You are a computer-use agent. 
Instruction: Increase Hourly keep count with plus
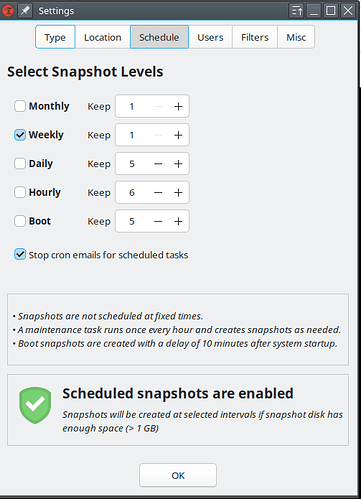178,192
